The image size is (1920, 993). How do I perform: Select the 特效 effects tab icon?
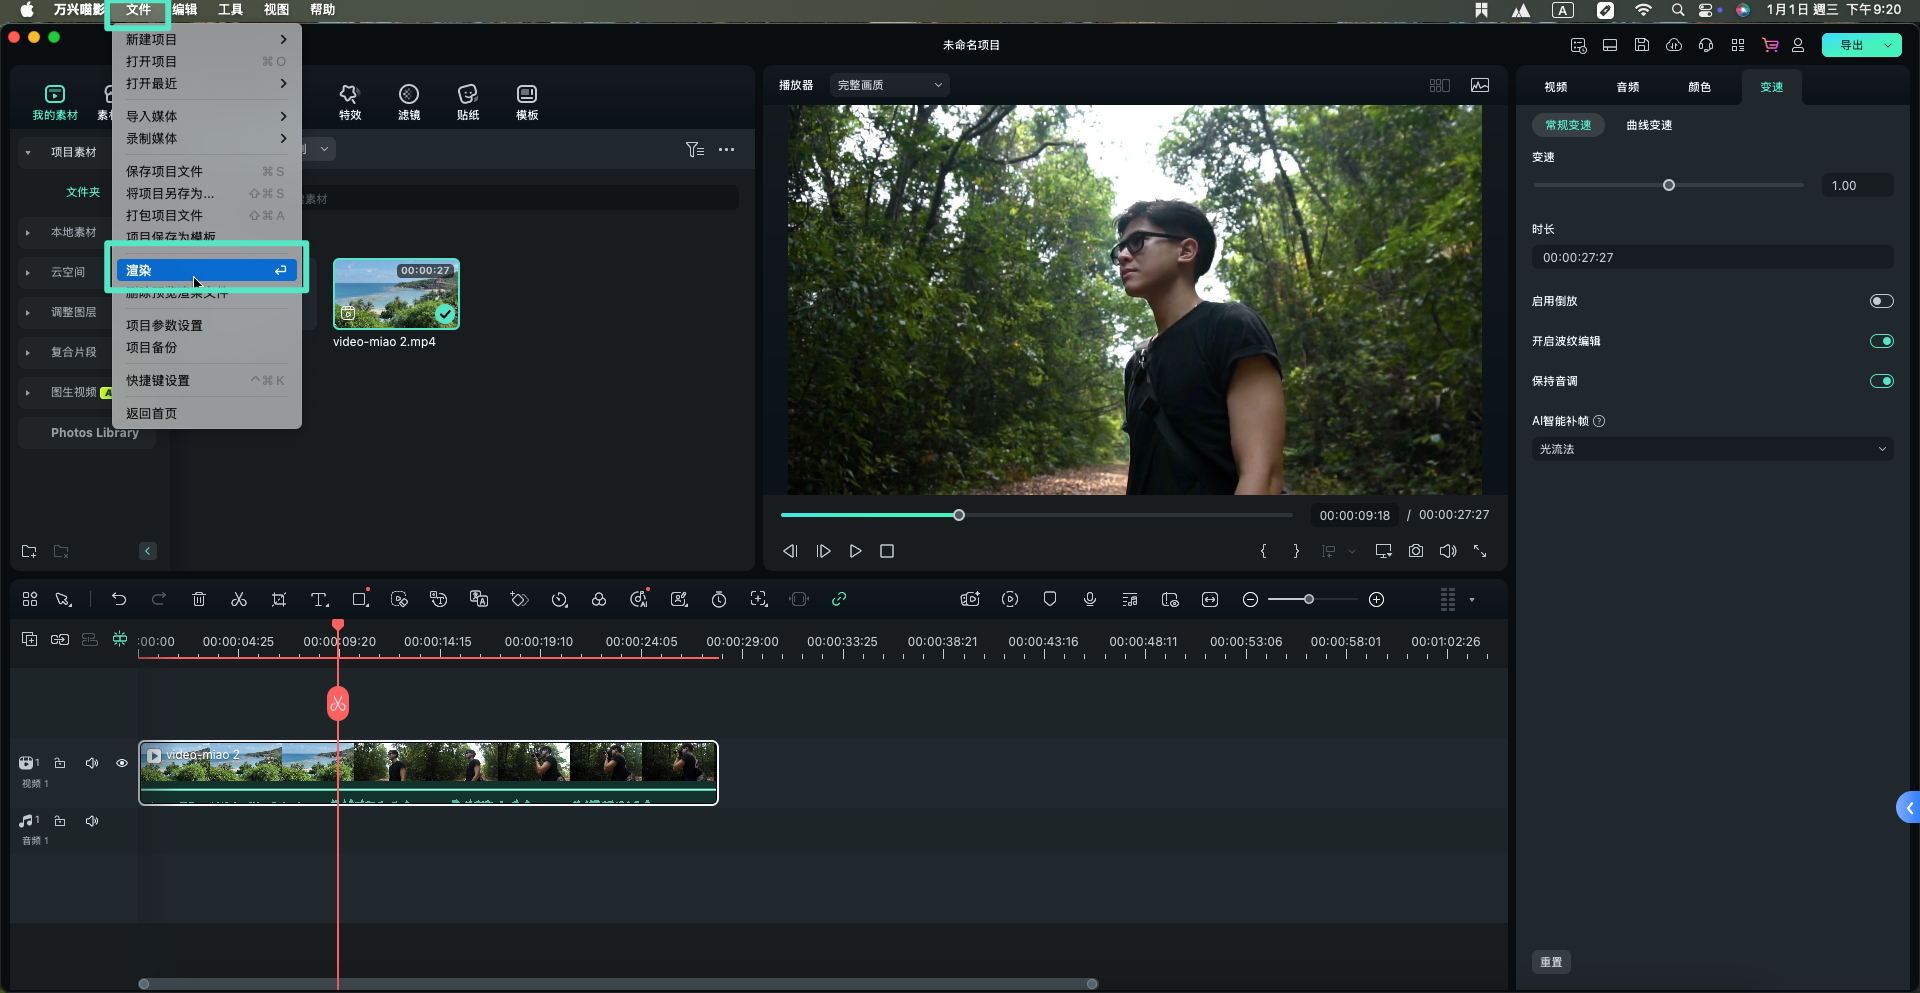point(349,94)
